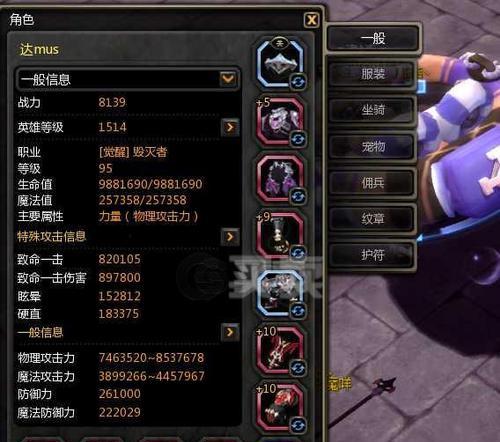Expand the 特殊攻击信息 section arrow
Image resolution: width=500 pixels, height=442 pixels.
(230, 237)
